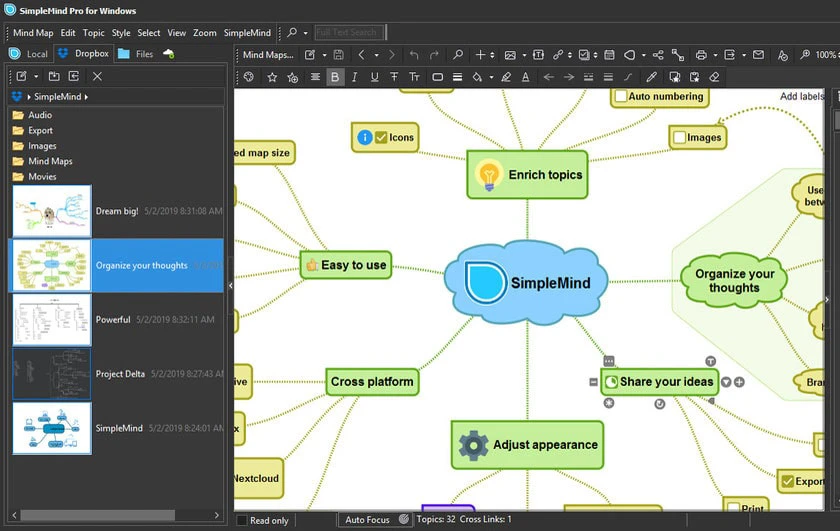Viewport: 840px width, 531px height.
Task: Click the text alignment icon
Action: tap(315, 77)
